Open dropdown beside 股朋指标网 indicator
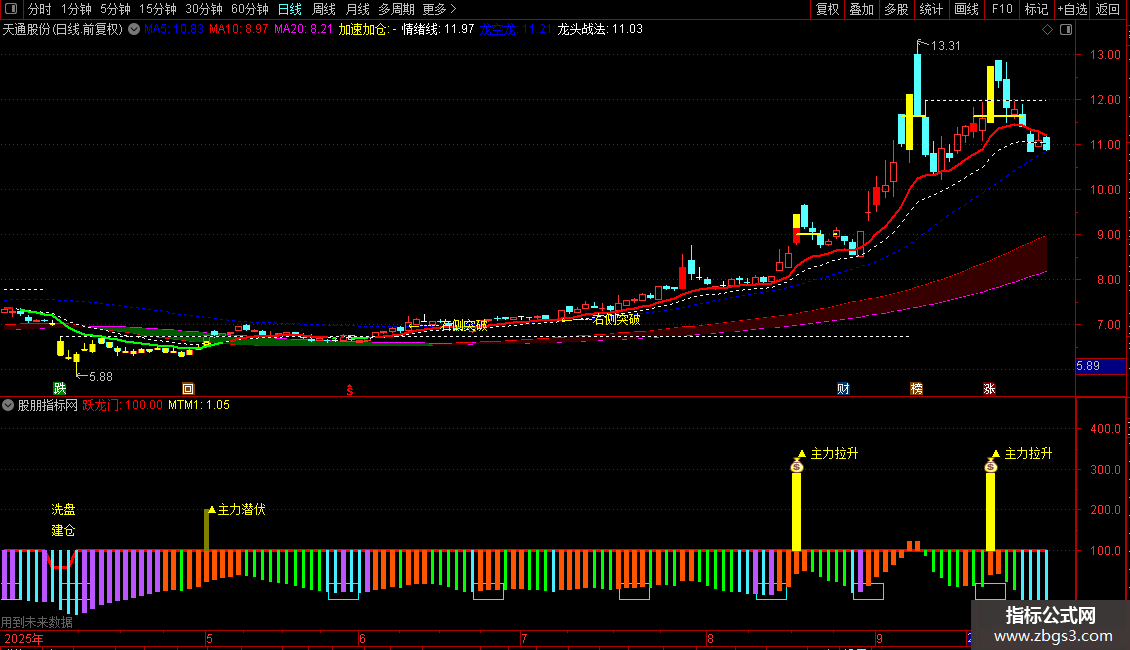This screenshot has height=650, width=1130. click(x=8, y=406)
